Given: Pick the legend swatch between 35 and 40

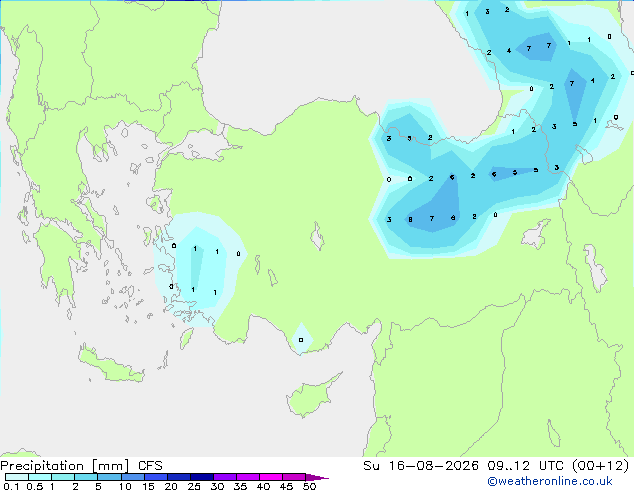Looking at the screenshot, I should [248, 477].
